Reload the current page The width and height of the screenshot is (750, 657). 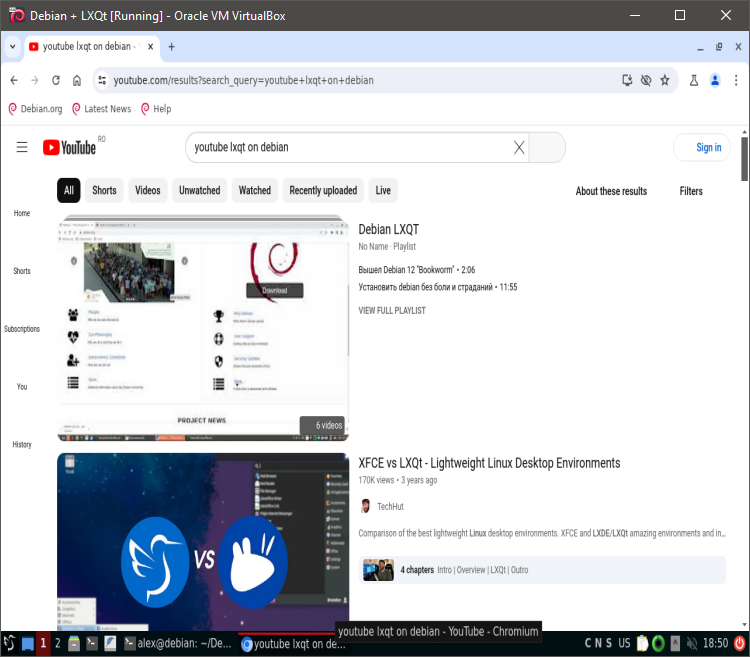coord(56,80)
